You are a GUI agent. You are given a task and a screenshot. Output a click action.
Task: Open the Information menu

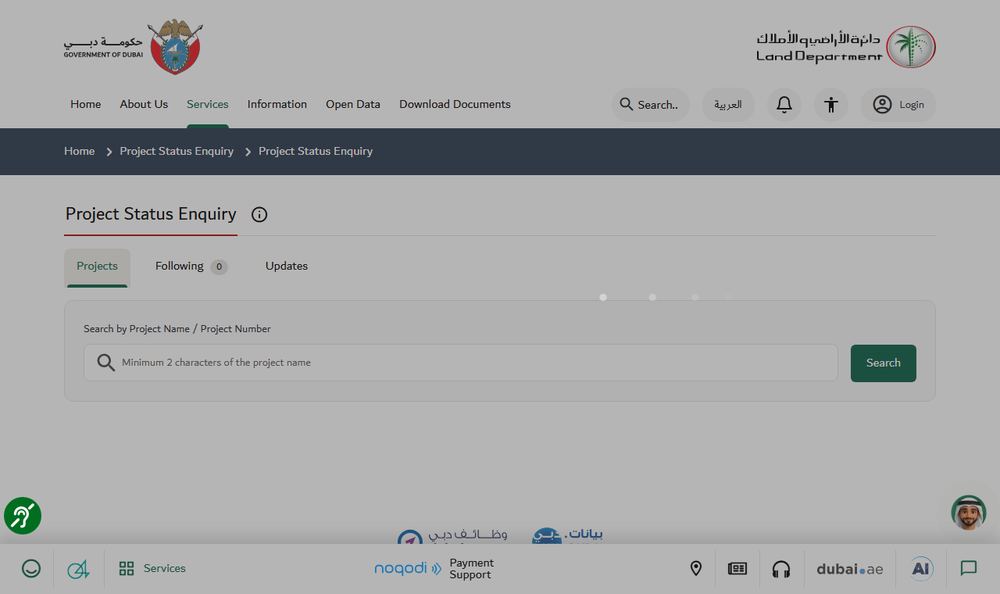pyautogui.click(x=277, y=104)
